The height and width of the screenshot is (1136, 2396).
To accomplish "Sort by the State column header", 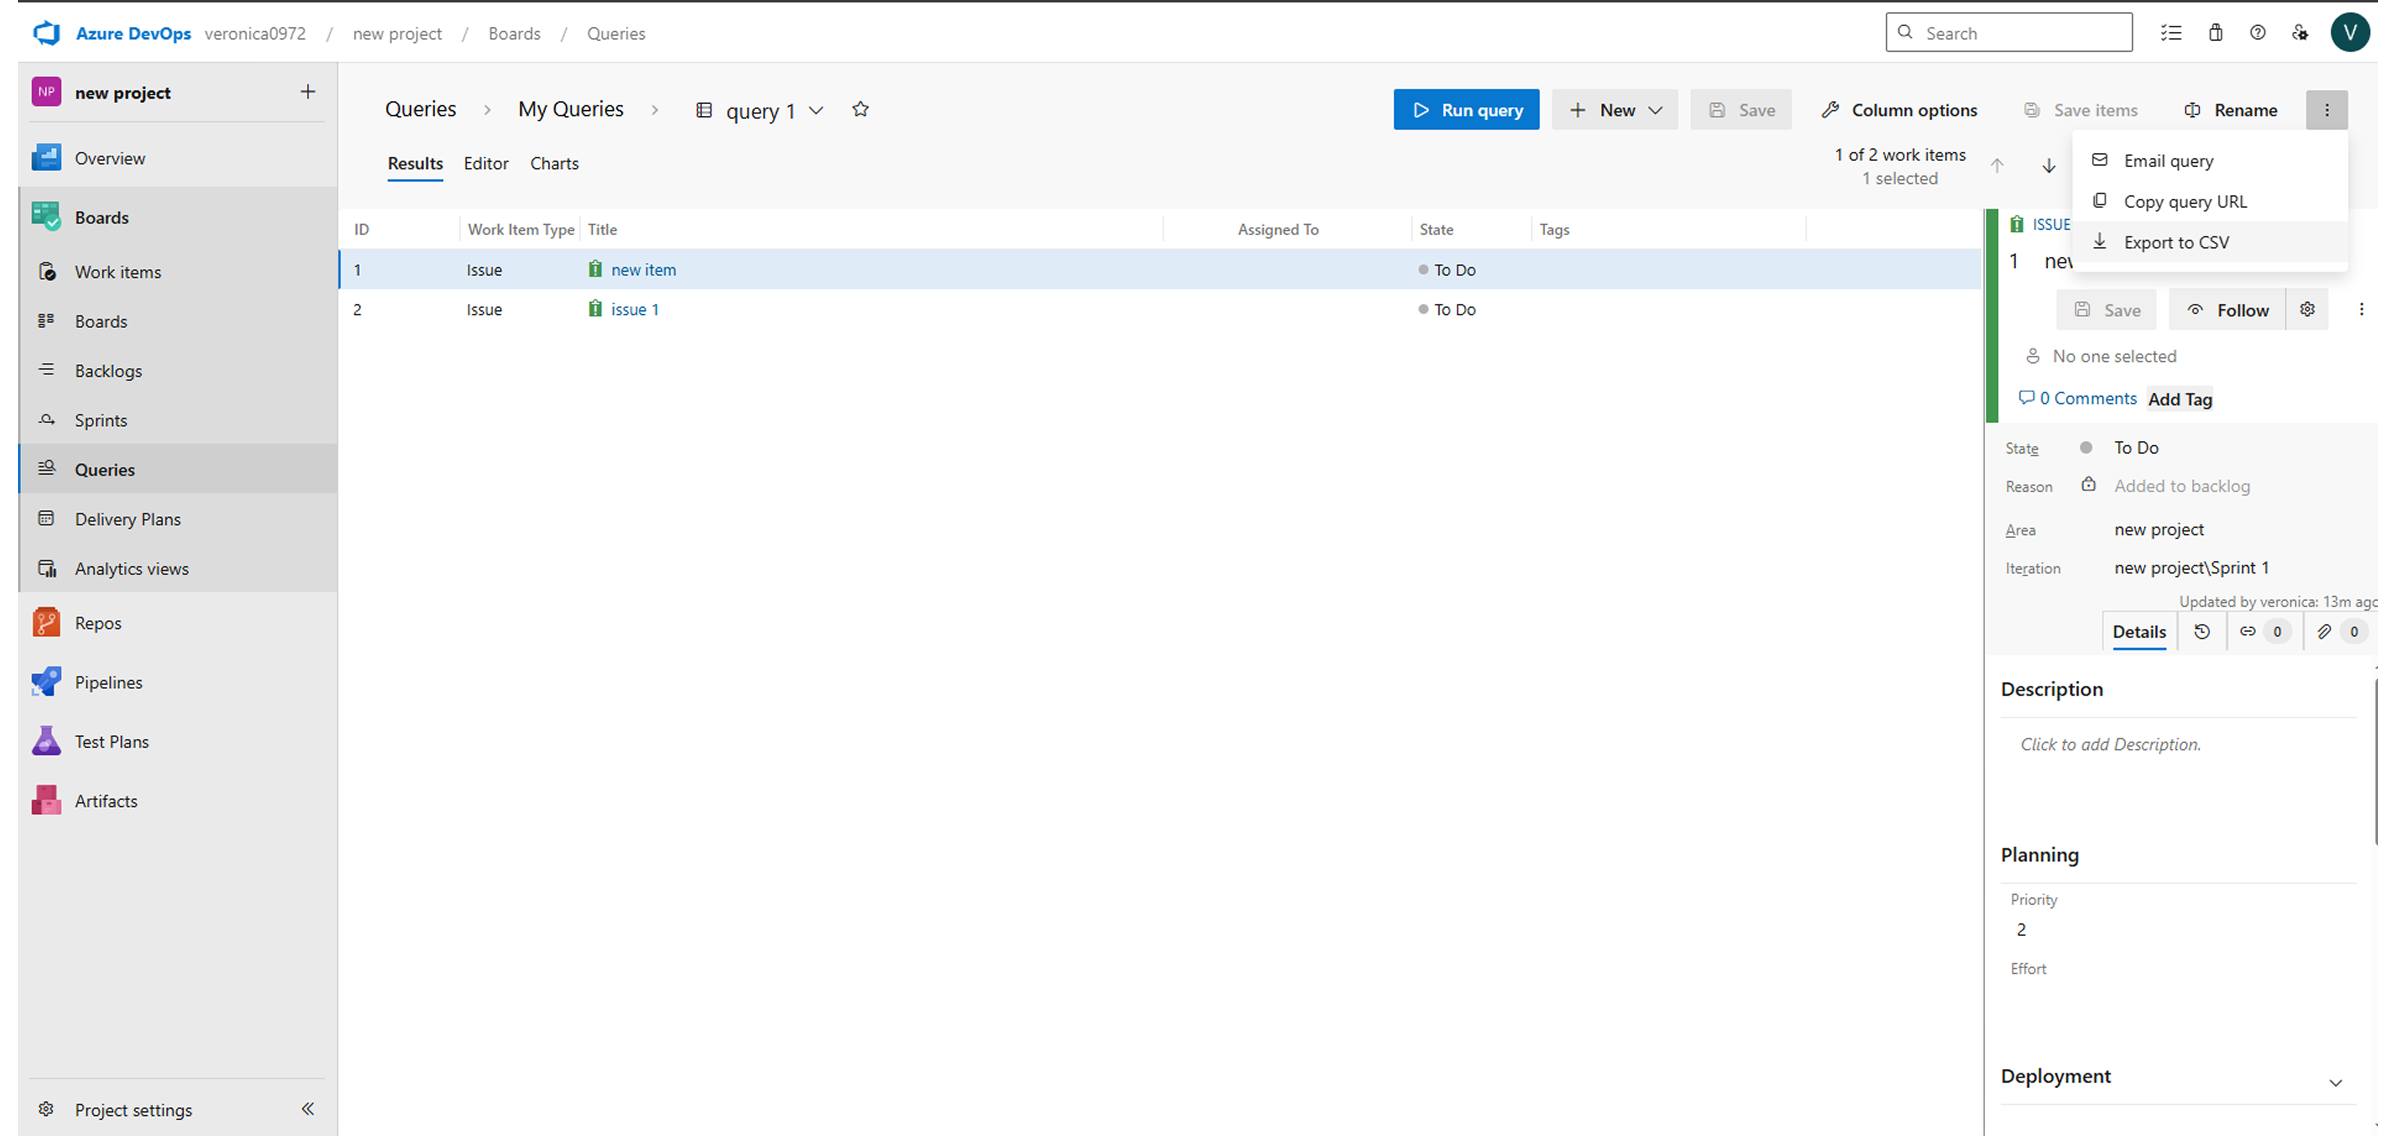I will click(x=1436, y=229).
